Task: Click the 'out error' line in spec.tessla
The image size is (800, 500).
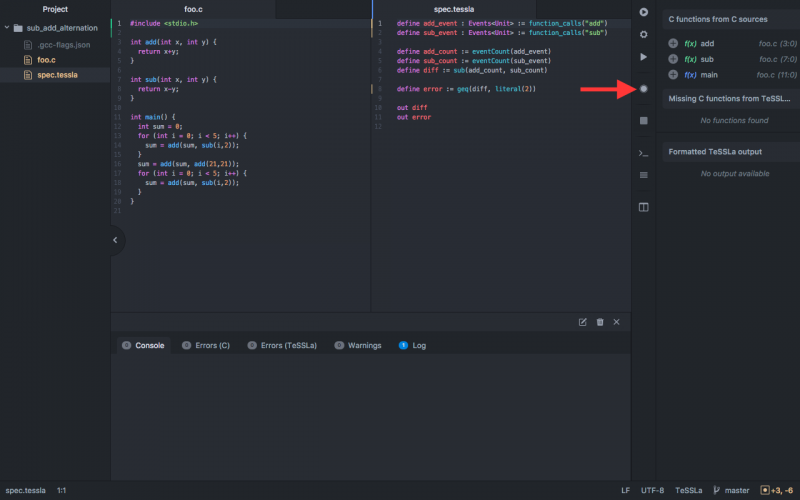Action: coord(414,117)
